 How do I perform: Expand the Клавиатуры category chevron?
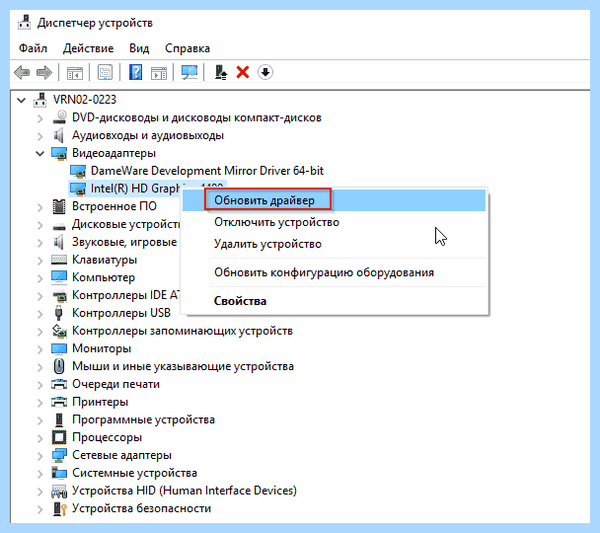point(40,261)
